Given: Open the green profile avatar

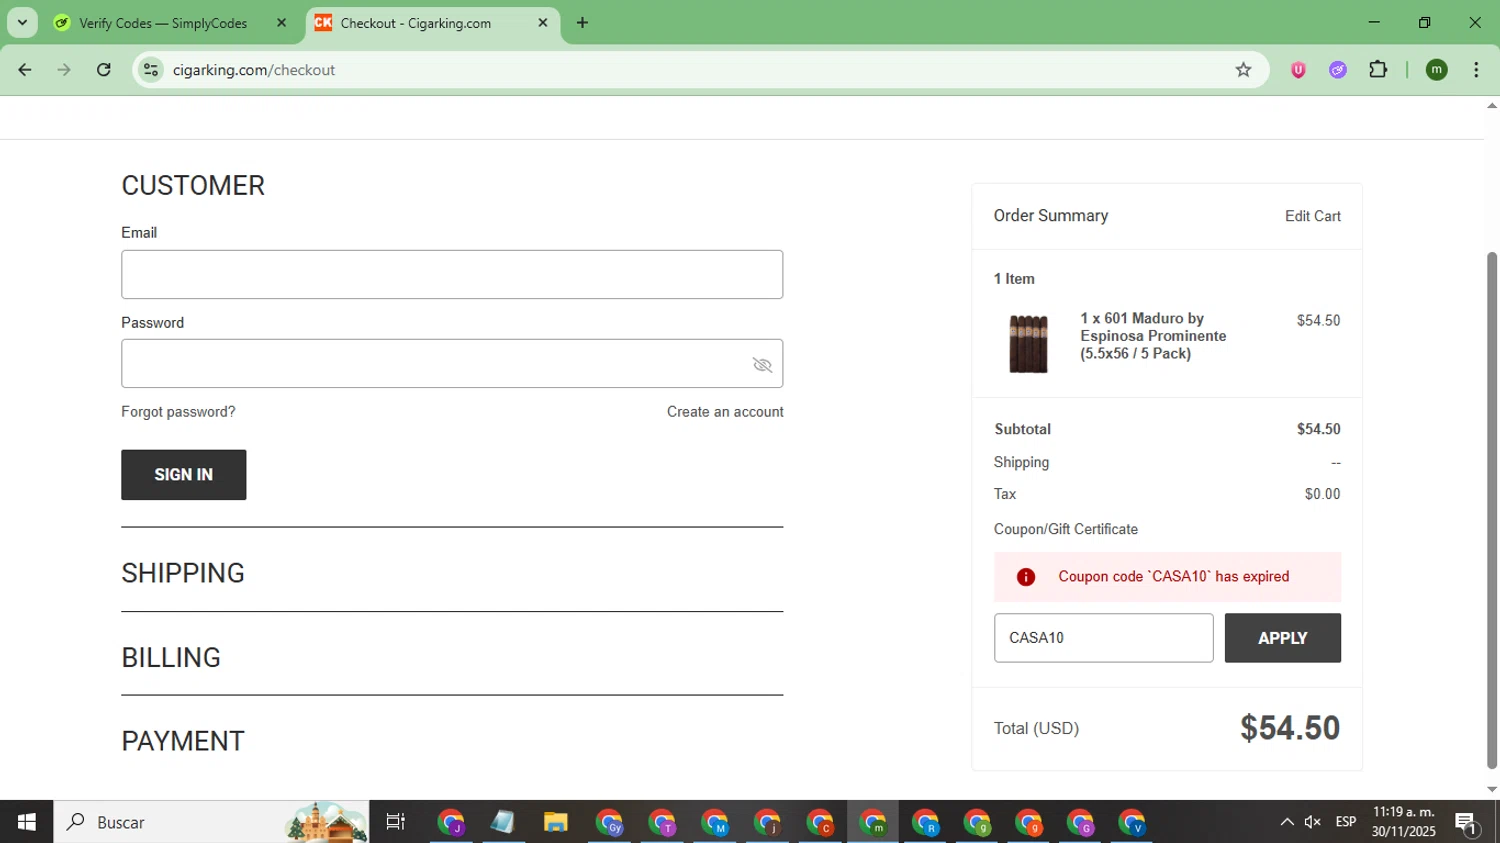Looking at the screenshot, I should (x=1437, y=70).
